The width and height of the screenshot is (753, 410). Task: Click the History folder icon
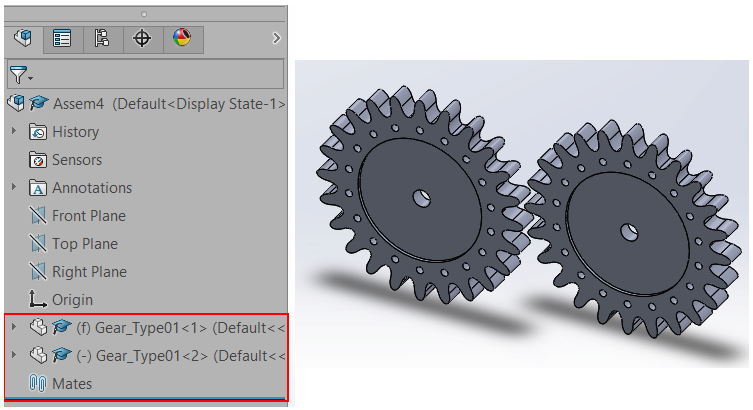click(x=37, y=132)
